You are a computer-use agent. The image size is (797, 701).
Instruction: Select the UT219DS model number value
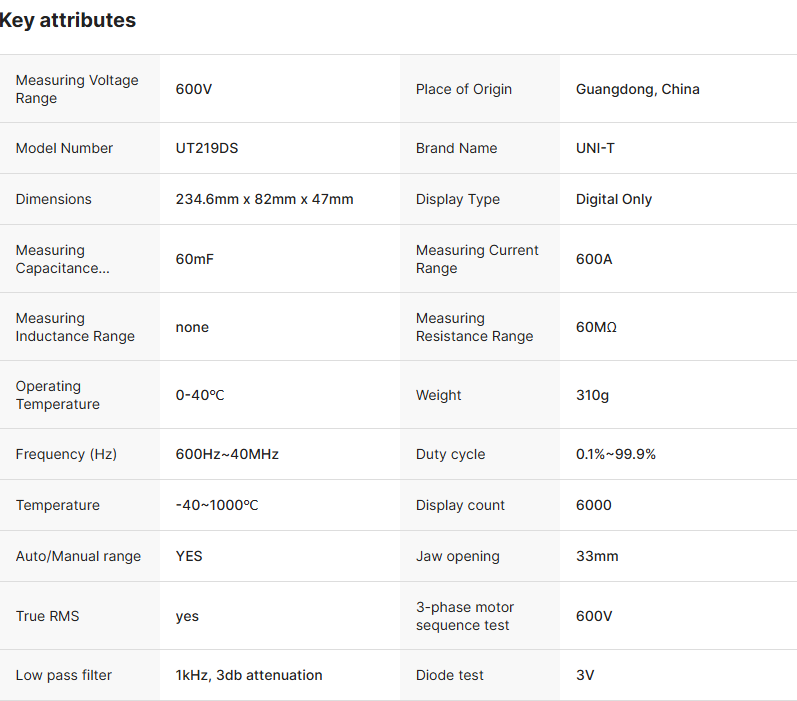pyautogui.click(x=207, y=148)
